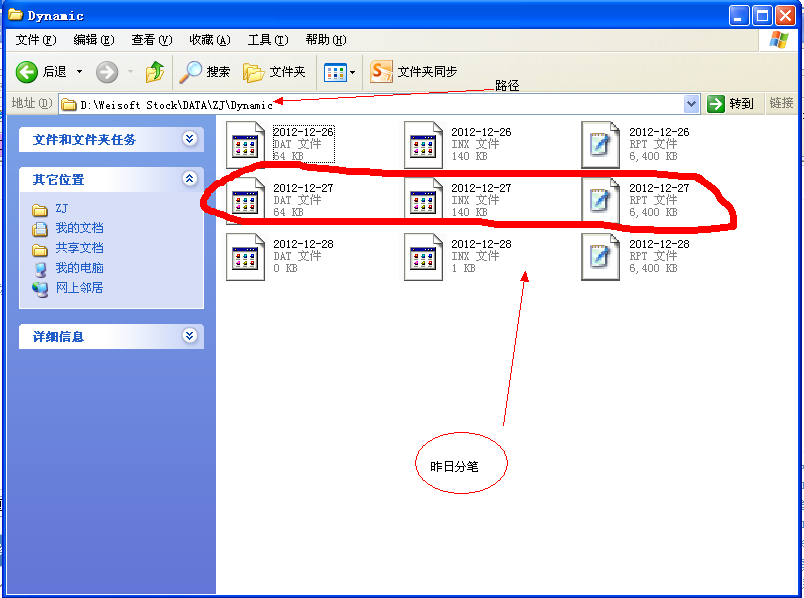The width and height of the screenshot is (804, 598).
Task: Click the Network Neighborhood icon (网上邻居)
Action: pos(39,289)
